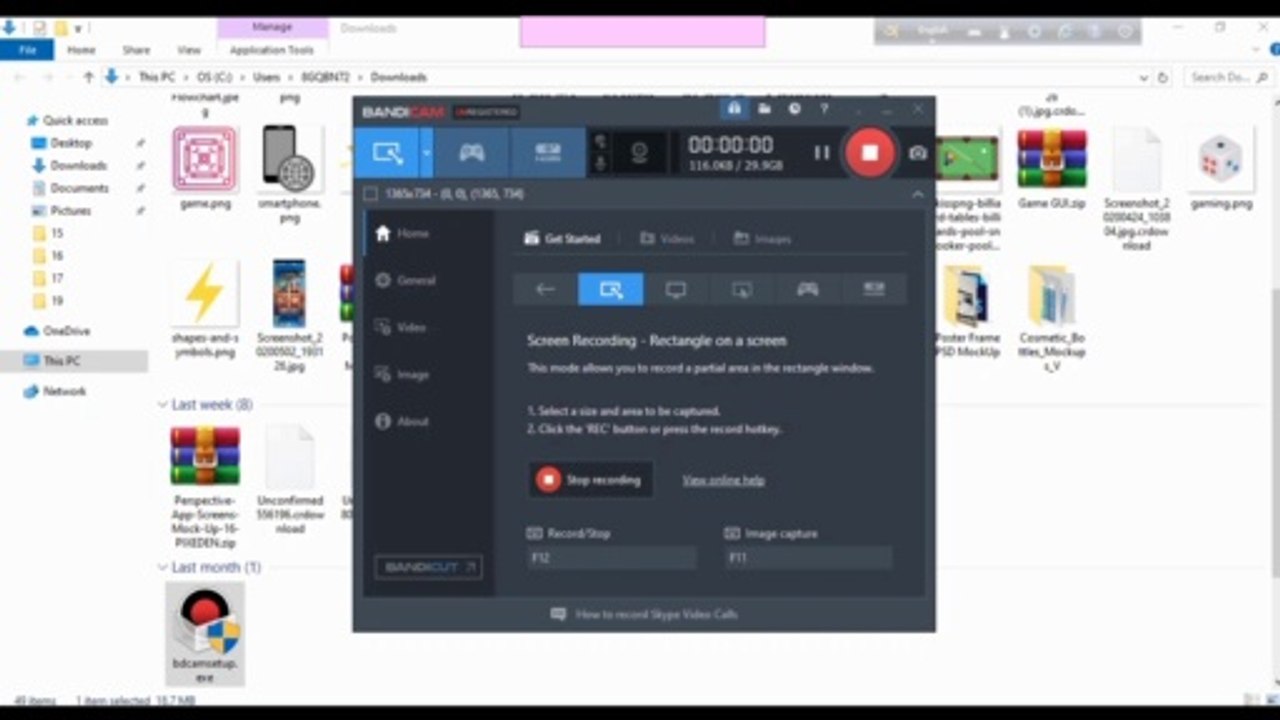Click the round red stop button
This screenshot has height=720, width=1280.
point(869,153)
